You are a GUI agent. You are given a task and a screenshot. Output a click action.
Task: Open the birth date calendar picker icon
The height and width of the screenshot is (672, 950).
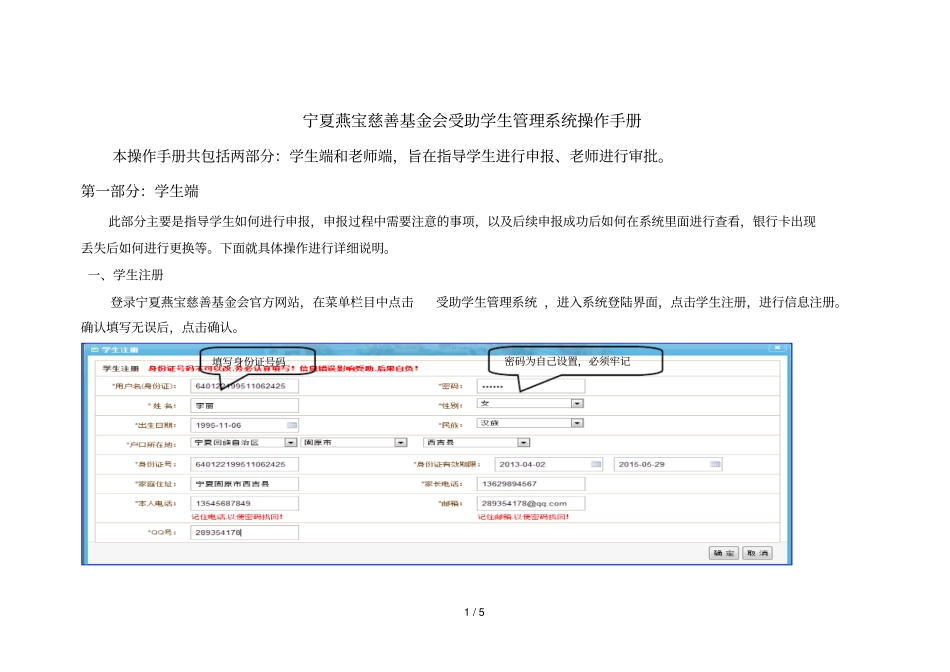[291, 425]
